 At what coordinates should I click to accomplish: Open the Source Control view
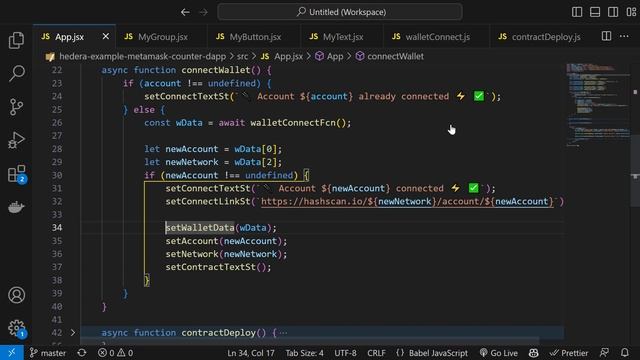tap(16, 107)
